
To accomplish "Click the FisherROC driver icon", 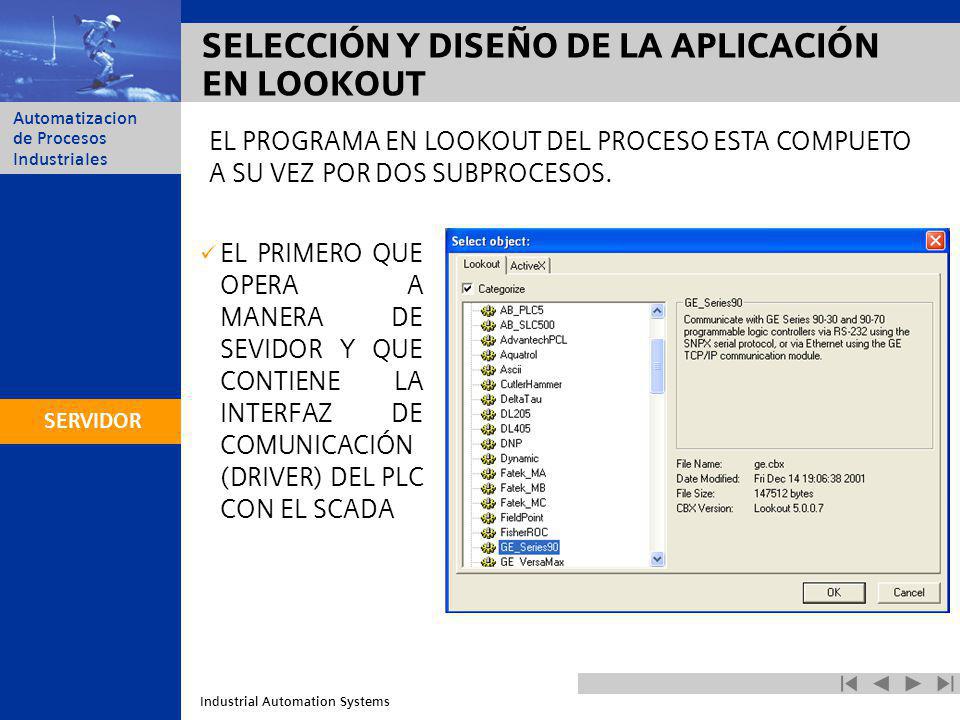I will point(488,533).
